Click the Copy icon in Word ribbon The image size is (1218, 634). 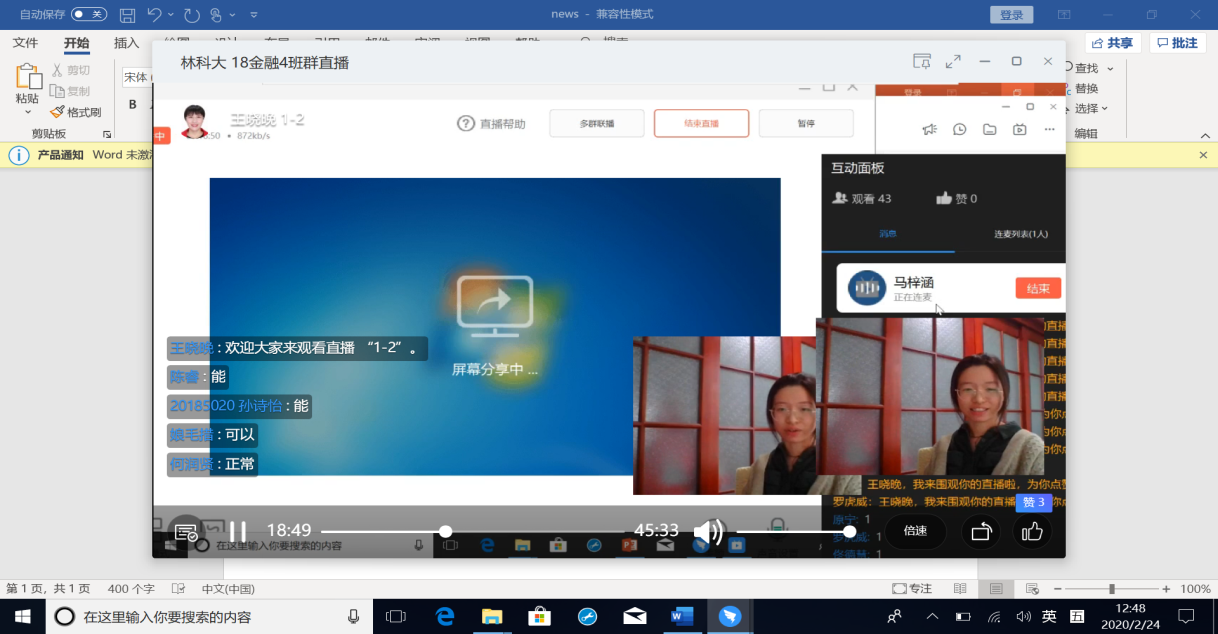coord(57,91)
